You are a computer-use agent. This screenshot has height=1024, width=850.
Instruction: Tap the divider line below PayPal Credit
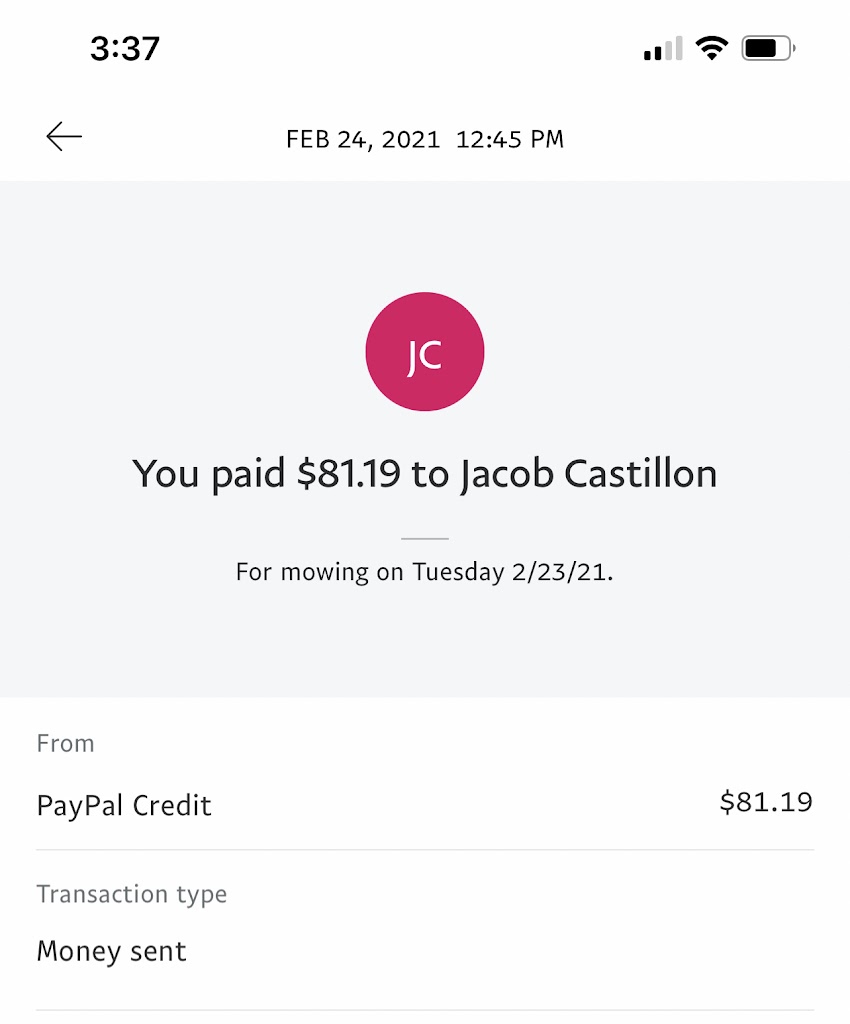pyautogui.click(x=425, y=850)
